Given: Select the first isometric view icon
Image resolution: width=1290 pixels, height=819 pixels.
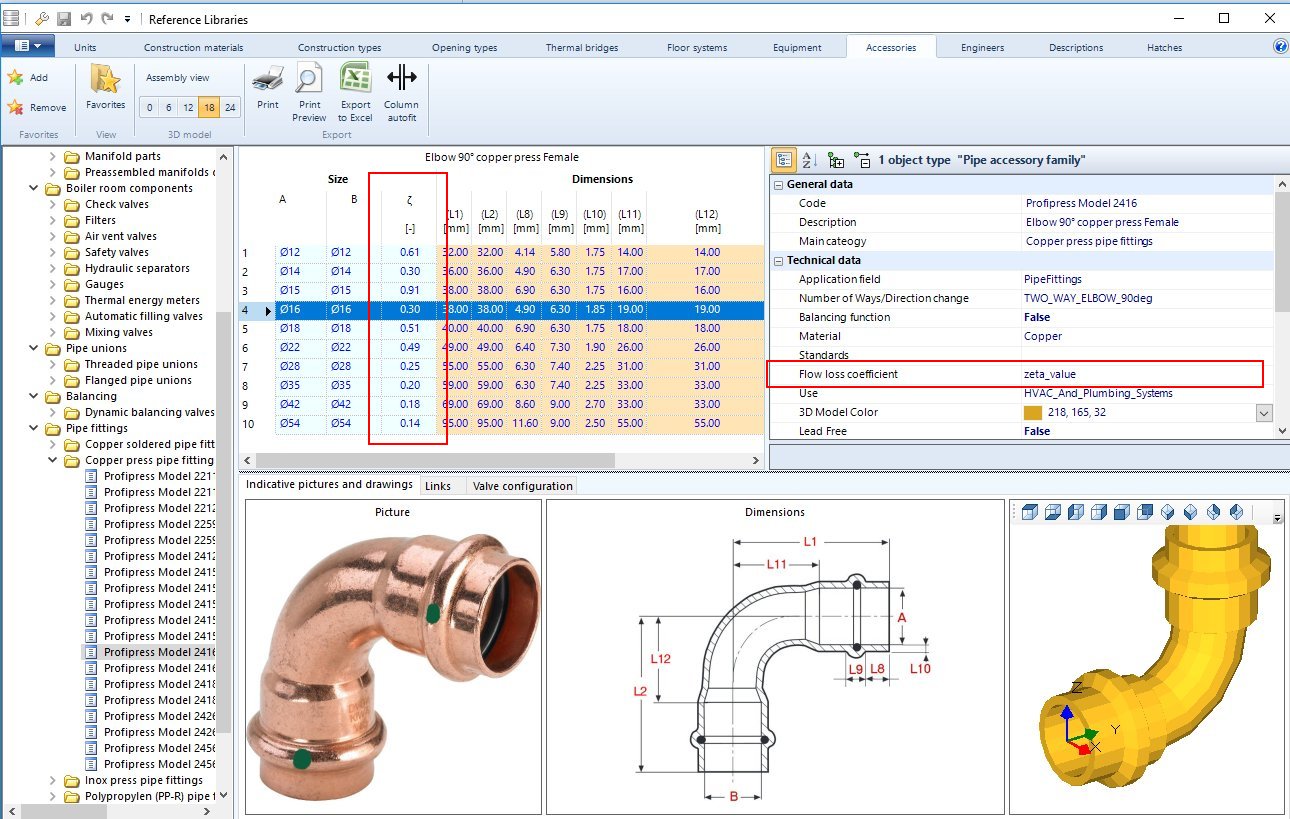Looking at the screenshot, I should click(x=1168, y=512).
